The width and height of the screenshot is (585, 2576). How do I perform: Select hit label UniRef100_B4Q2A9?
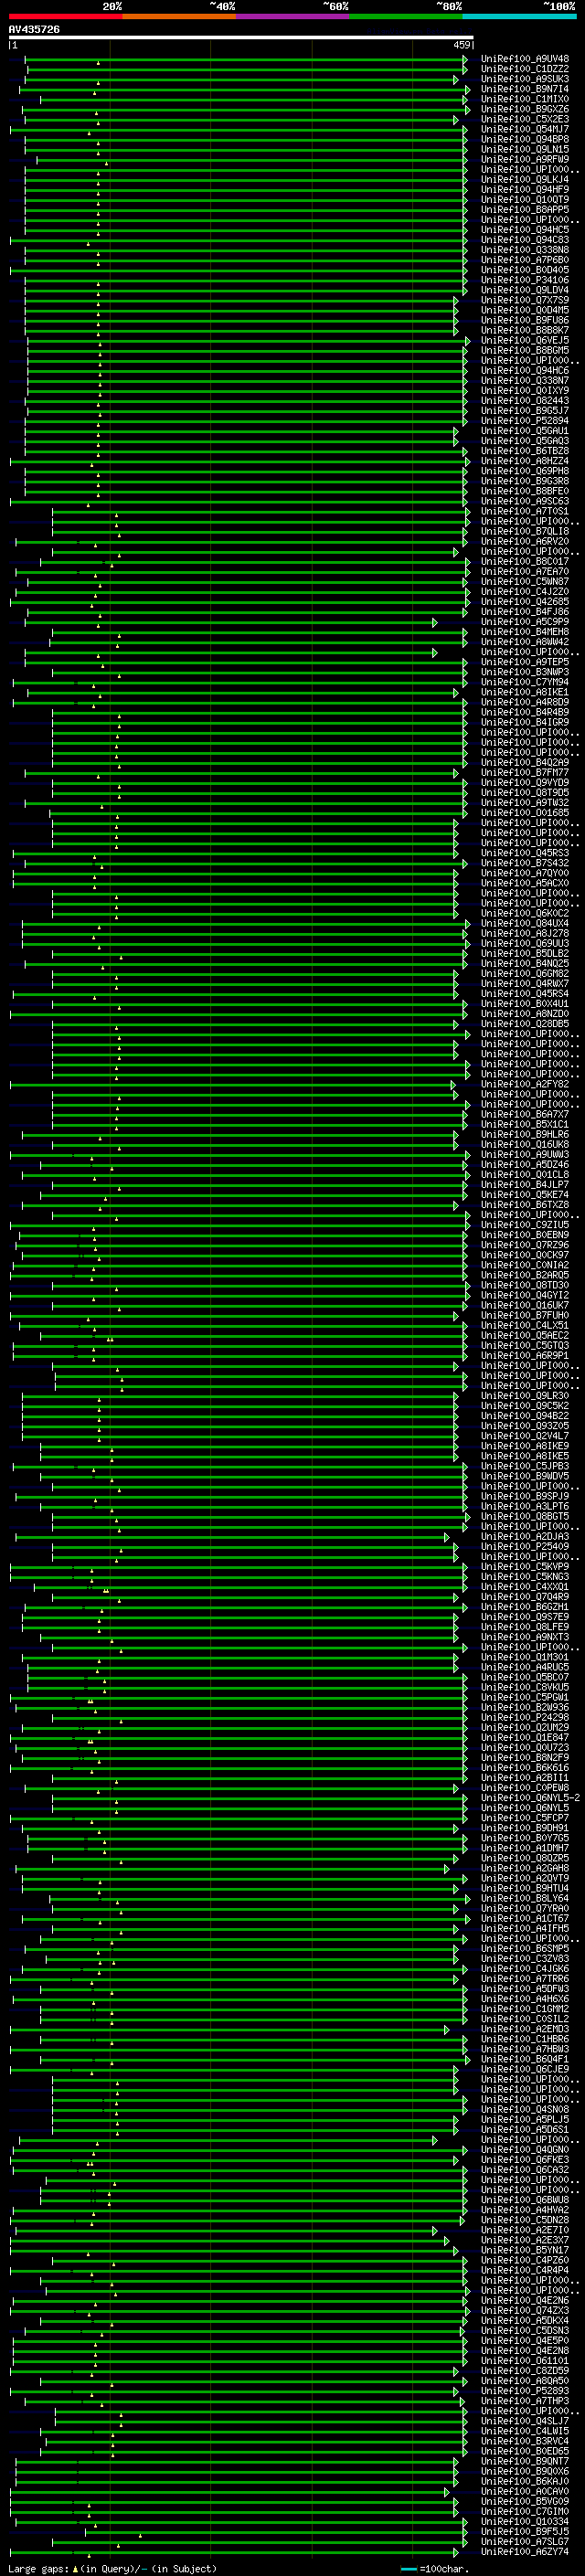pyautogui.click(x=525, y=763)
